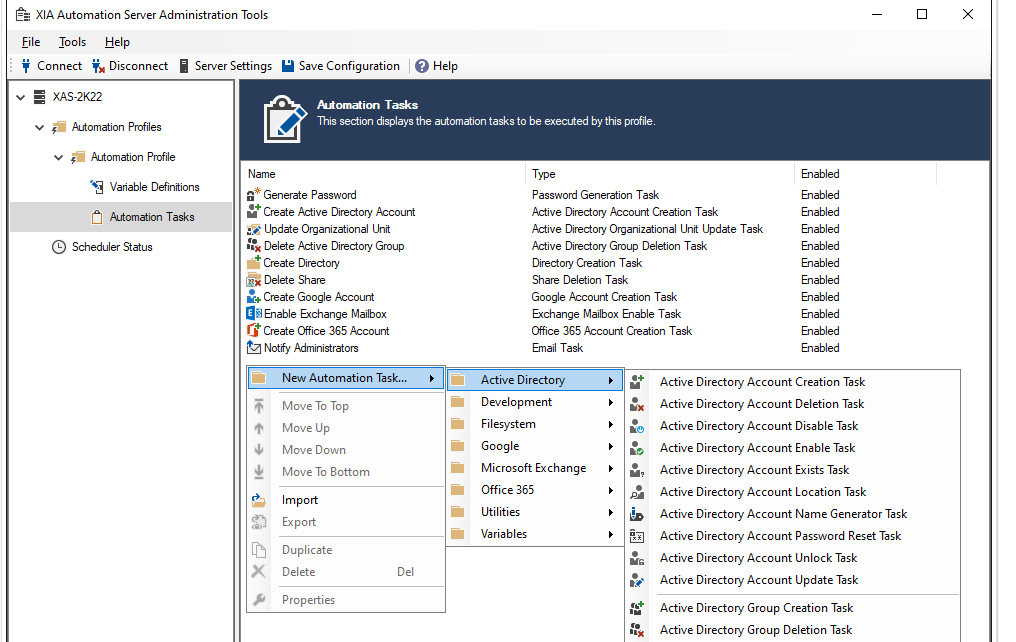Select the Scheduler Status tree label
Viewport: 1016px width, 642px height.
pyautogui.click(x=112, y=247)
